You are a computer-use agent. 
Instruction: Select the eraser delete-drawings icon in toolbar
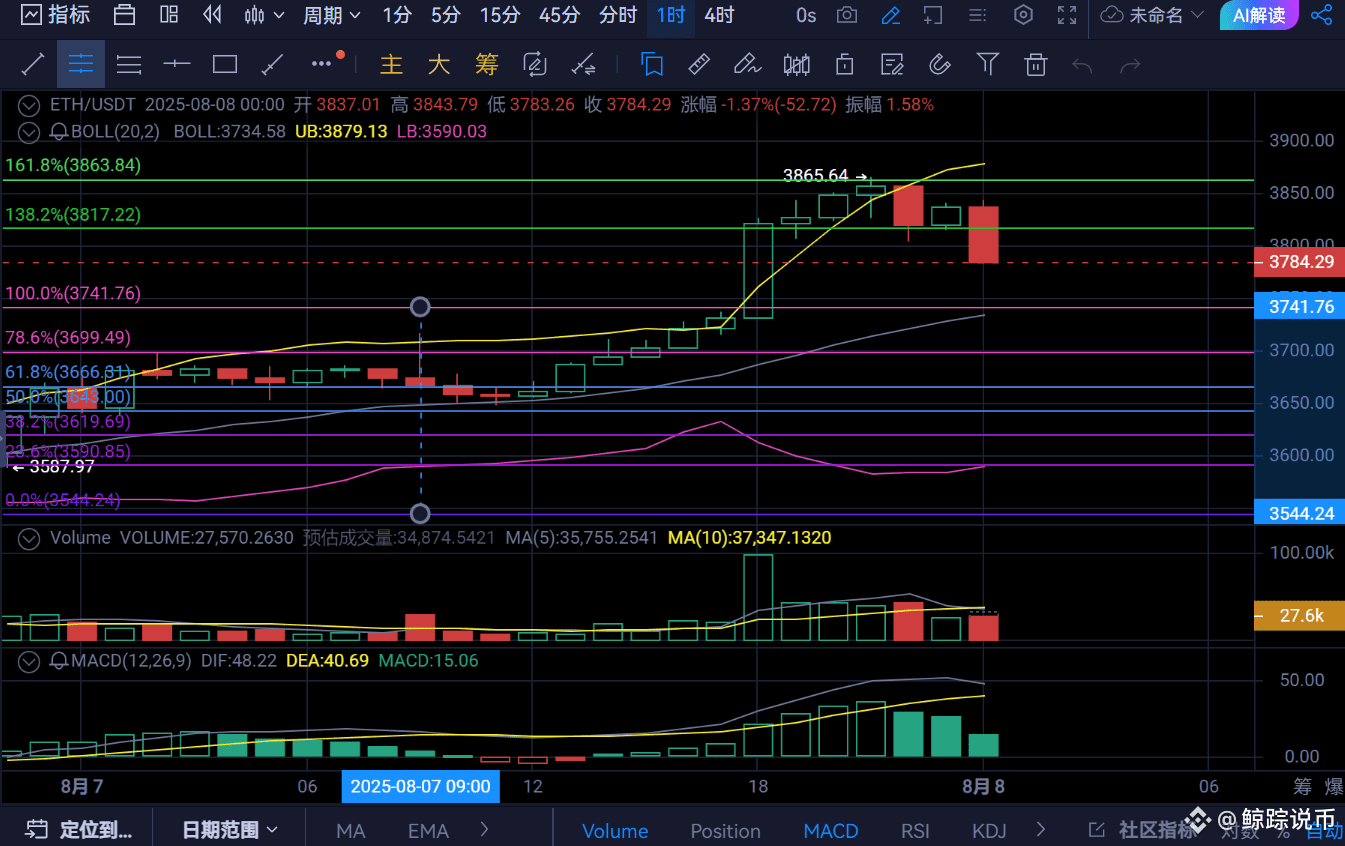point(1035,64)
